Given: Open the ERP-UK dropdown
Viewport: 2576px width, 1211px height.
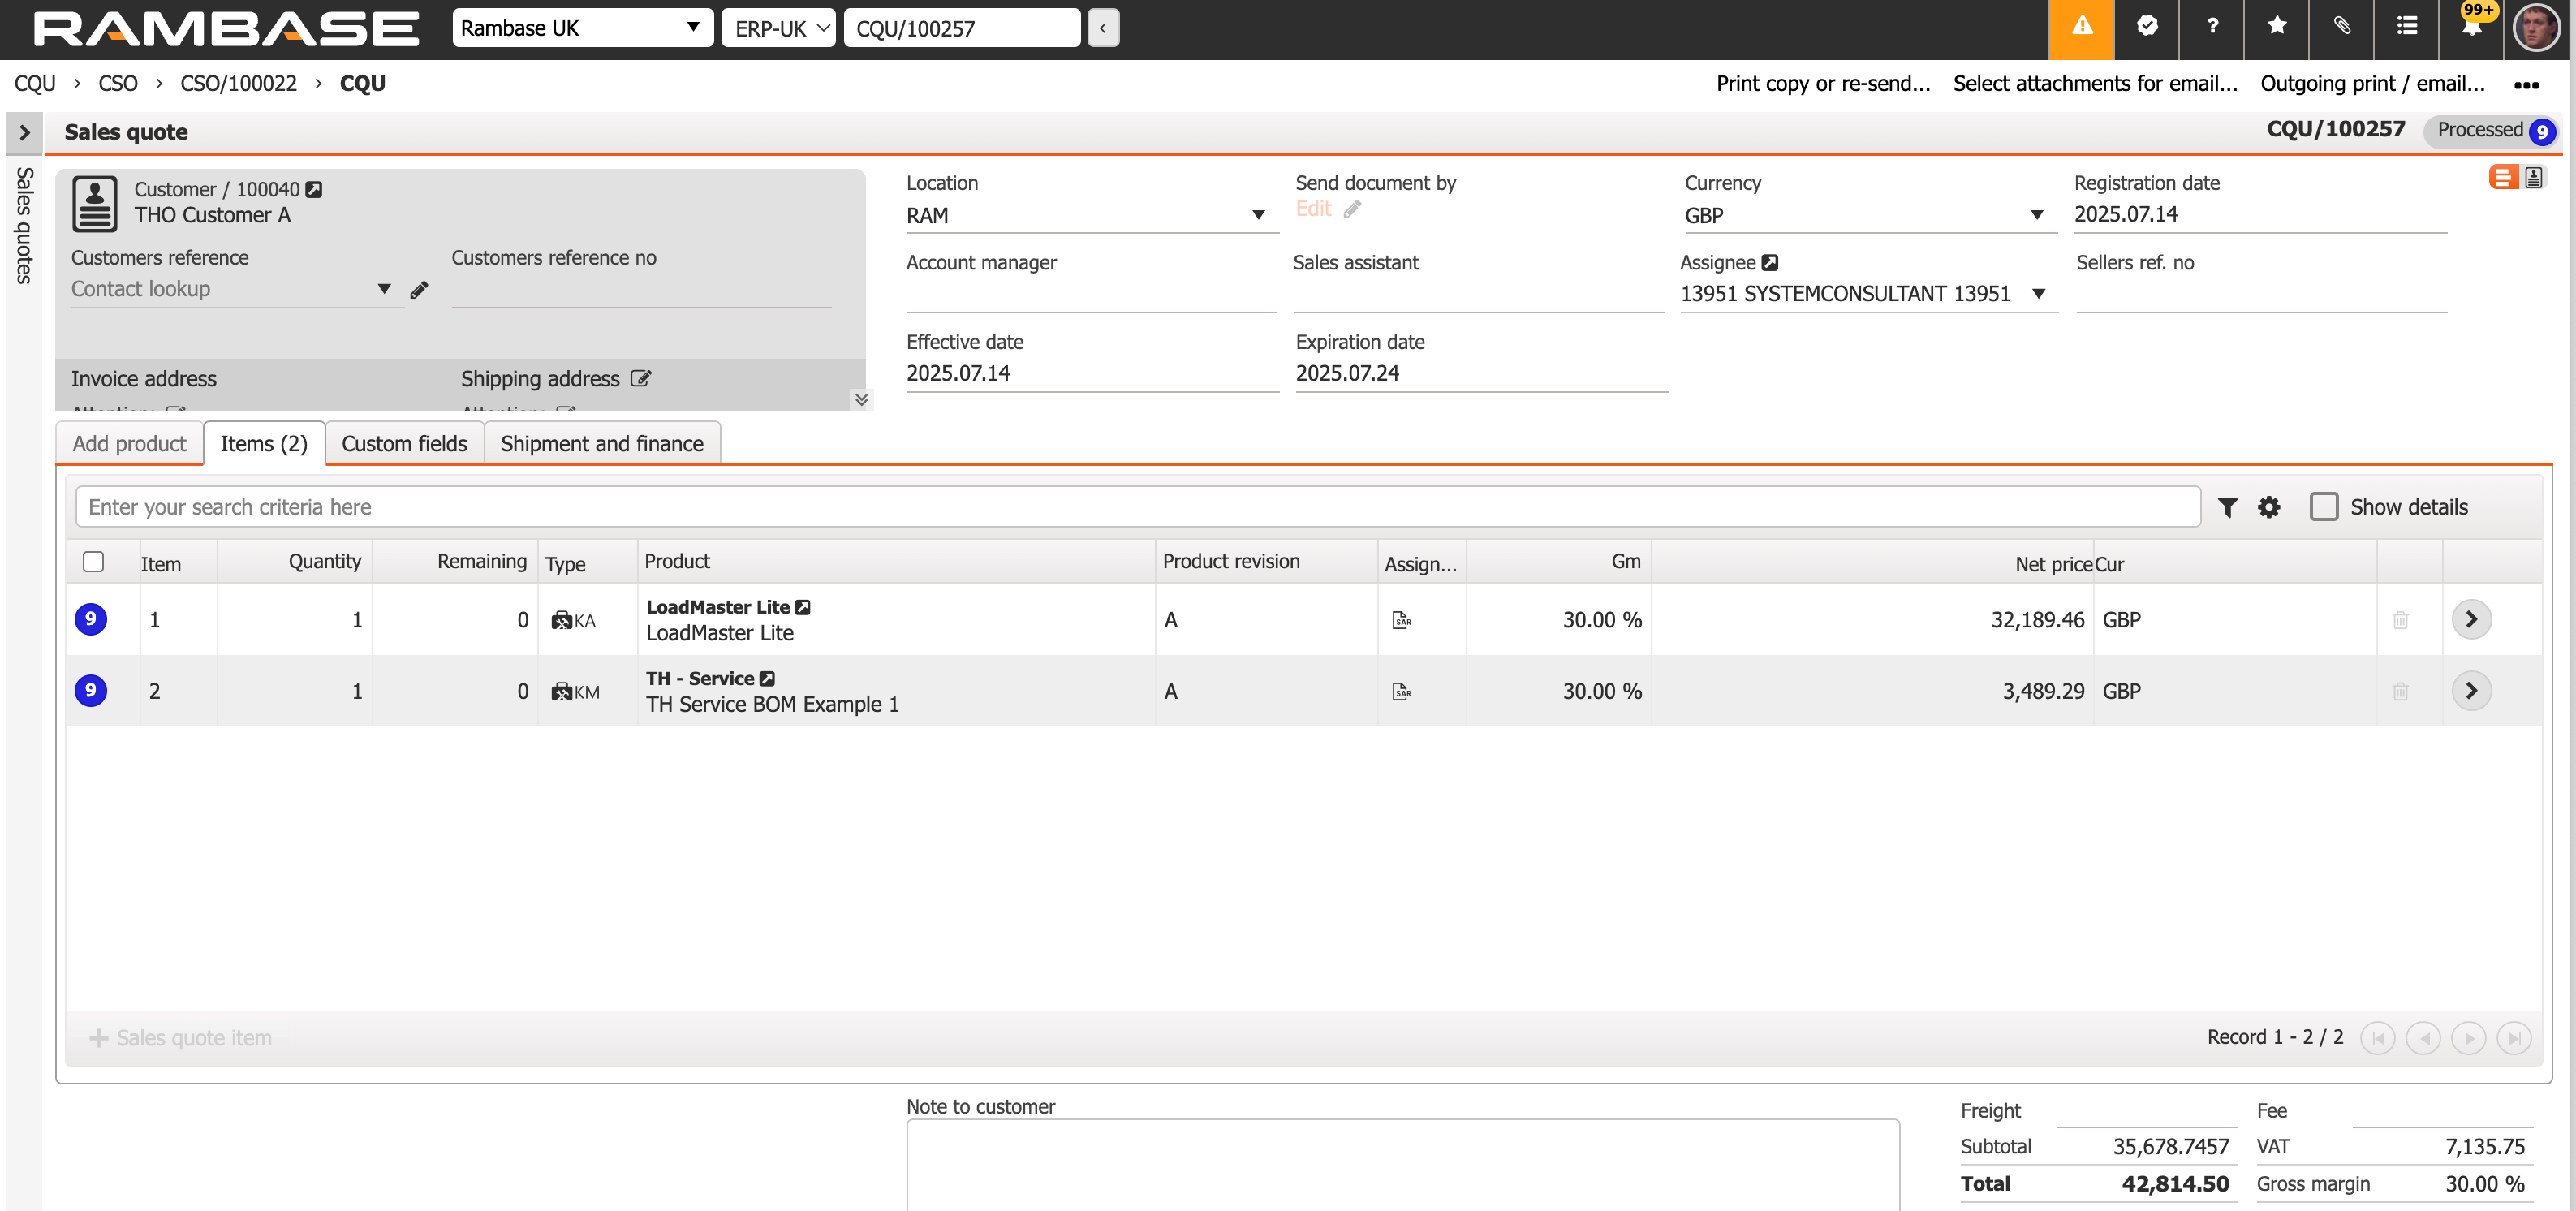Looking at the screenshot, I should 779,28.
